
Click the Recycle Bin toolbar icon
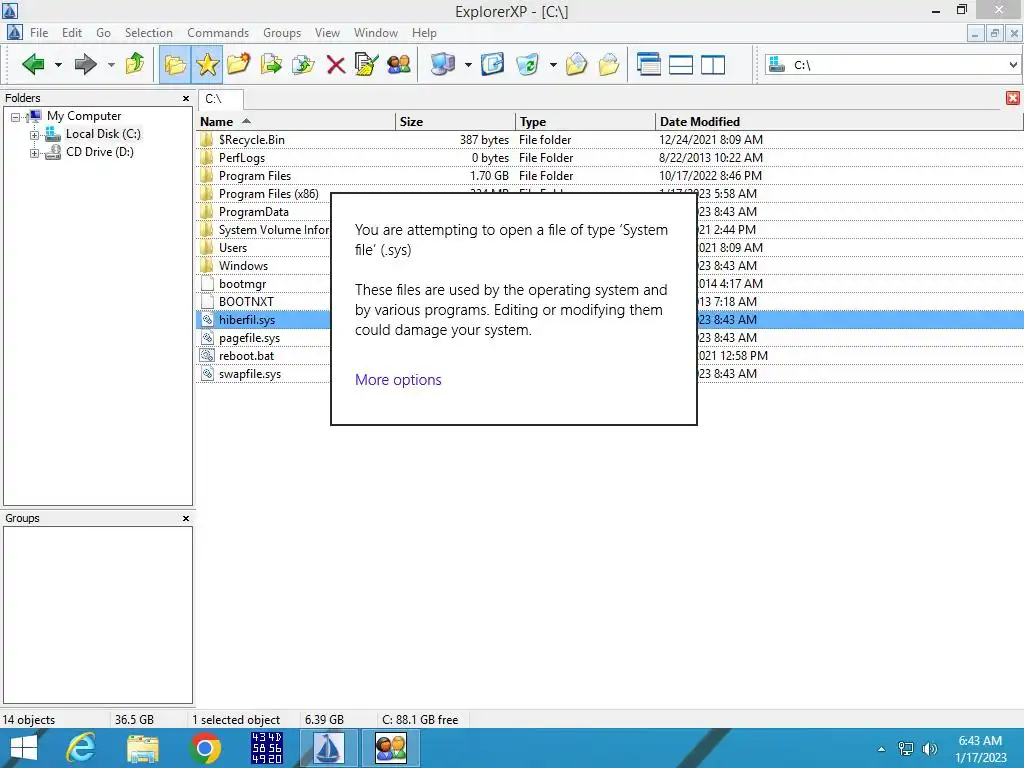[x=527, y=64]
